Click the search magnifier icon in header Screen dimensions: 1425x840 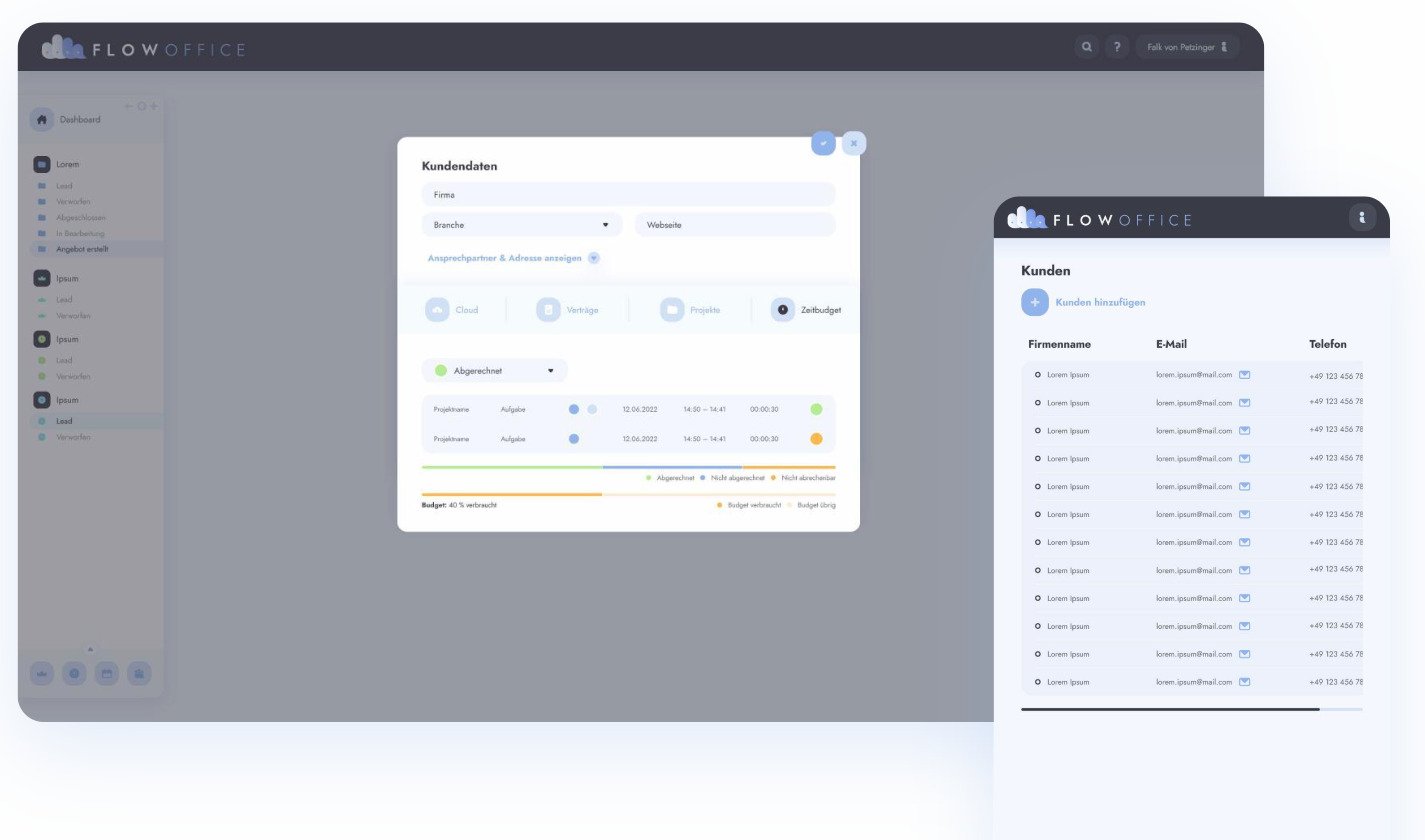(x=1086, y=47)
